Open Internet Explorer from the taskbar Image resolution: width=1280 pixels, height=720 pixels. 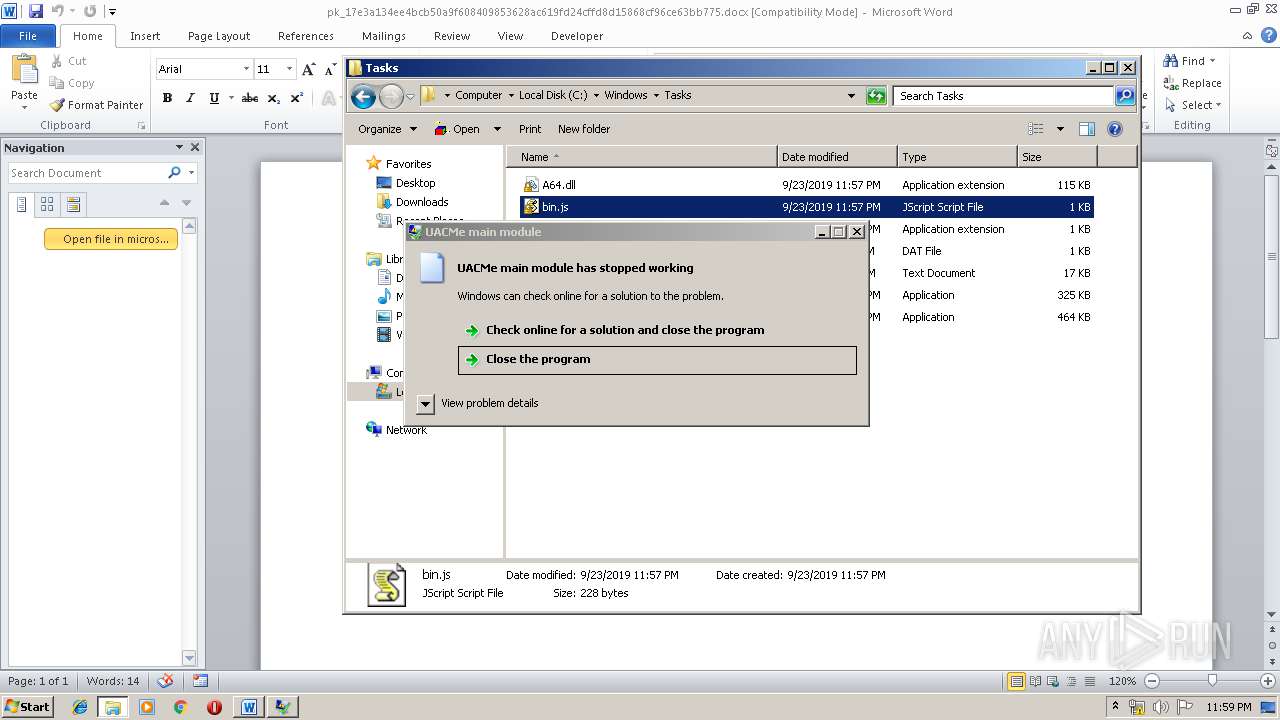click(80, 707)
